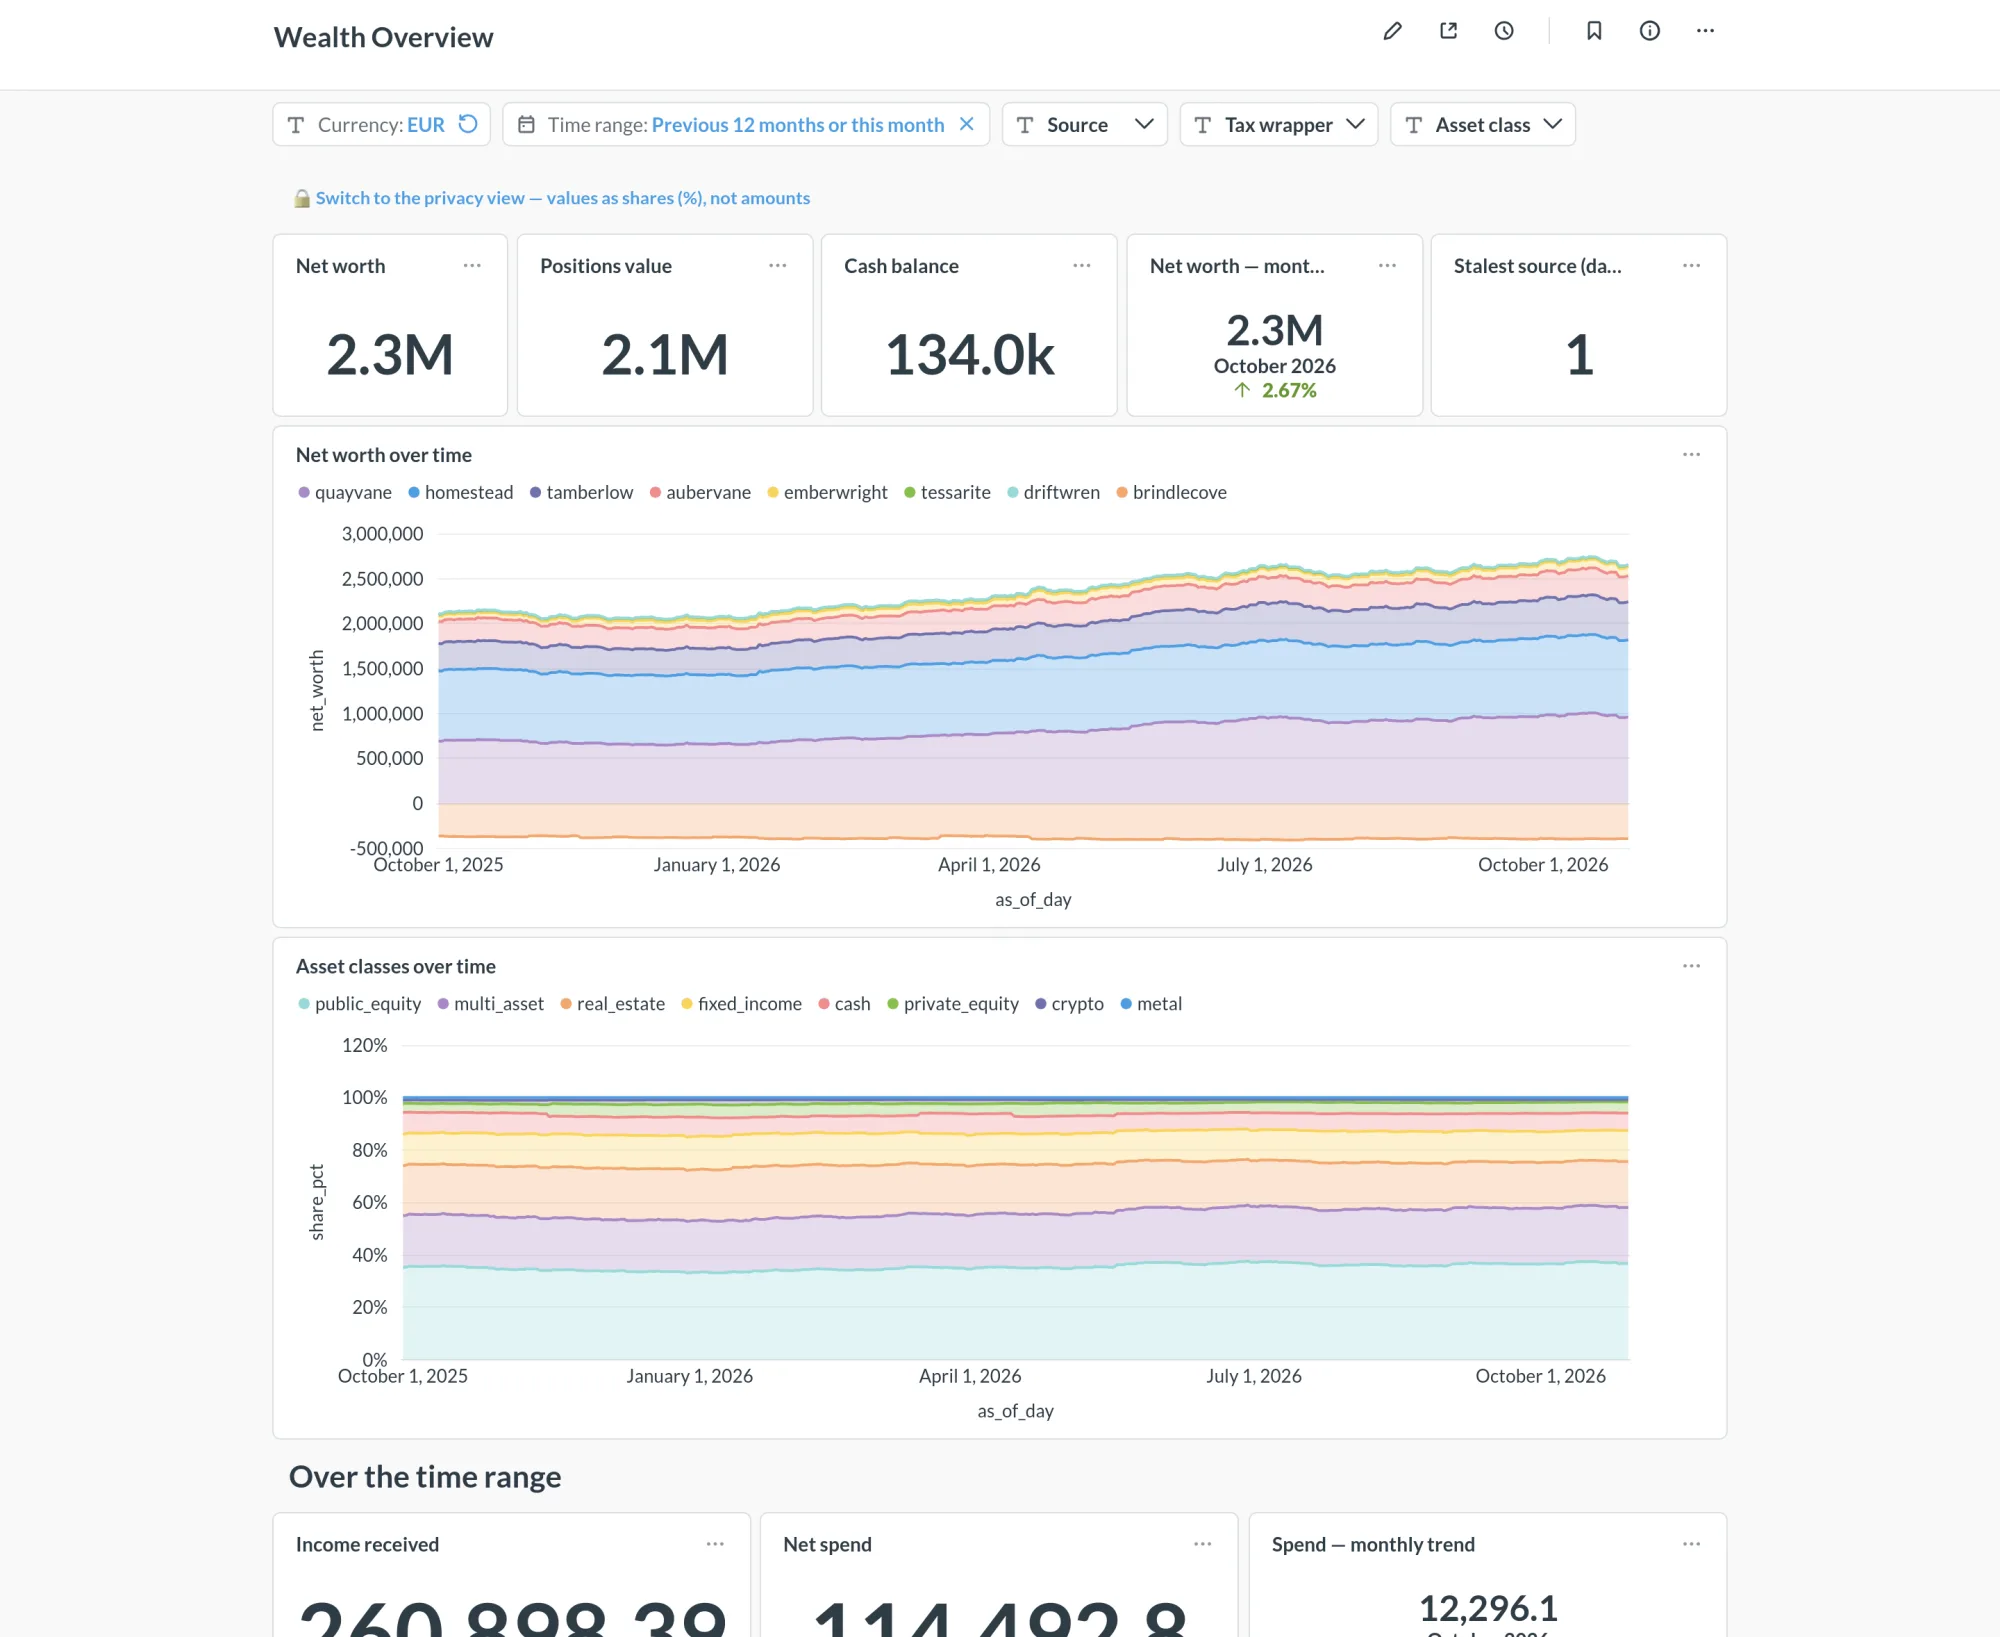Show dashboard info icon
The width and height of the screenshot is (2000, 1637).
coord(1650,31)
